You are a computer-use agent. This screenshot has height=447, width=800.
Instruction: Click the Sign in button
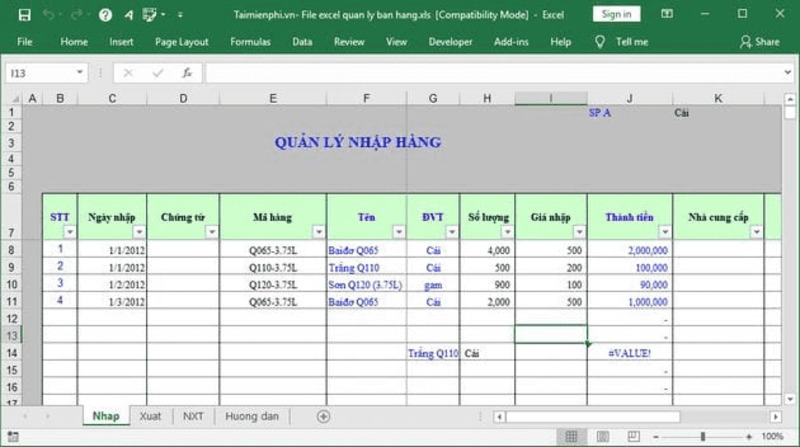coord(616,14)
